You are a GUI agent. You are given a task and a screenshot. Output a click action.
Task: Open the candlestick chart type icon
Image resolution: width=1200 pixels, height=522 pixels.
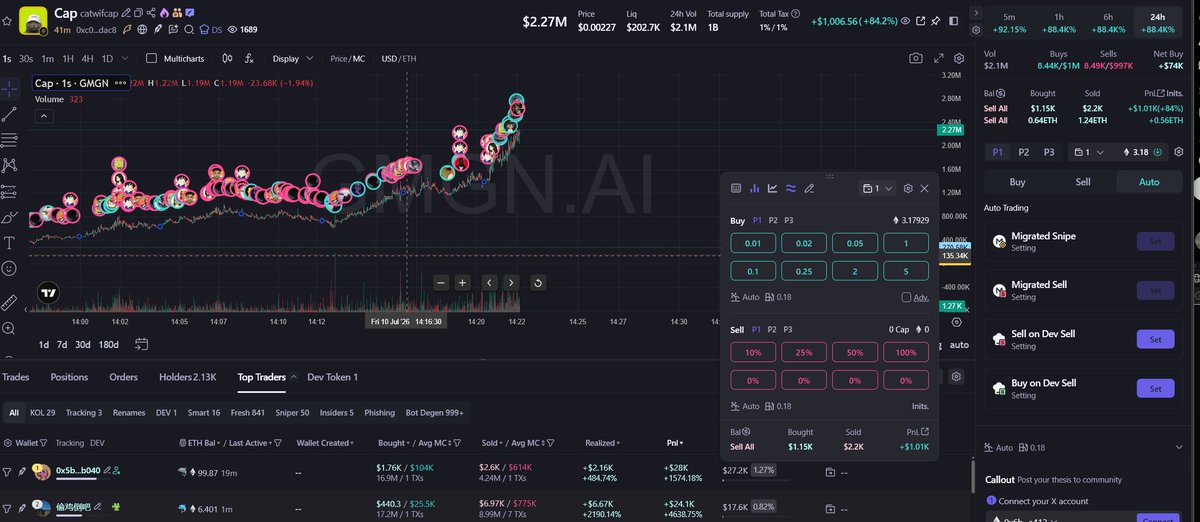click(229, 59)
